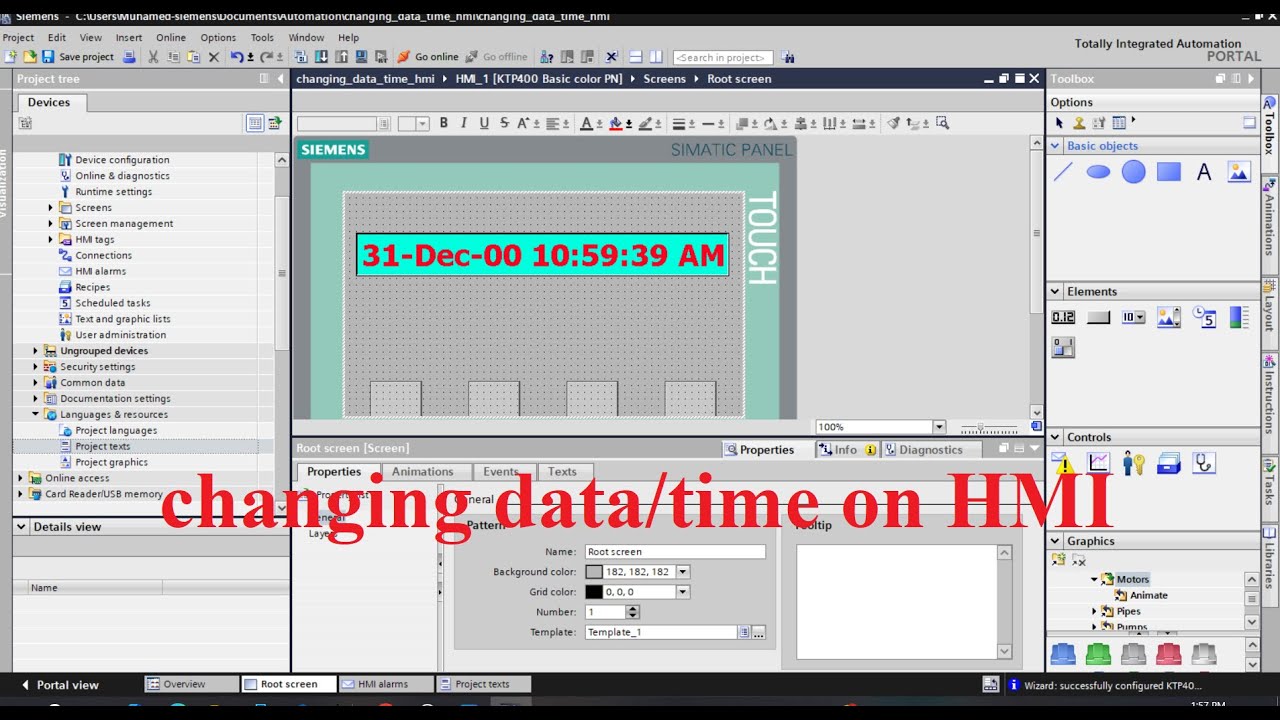Toggle the Toolbox side tab
This screenshot has height=720, width=1280.
[x=1270, y=125]
